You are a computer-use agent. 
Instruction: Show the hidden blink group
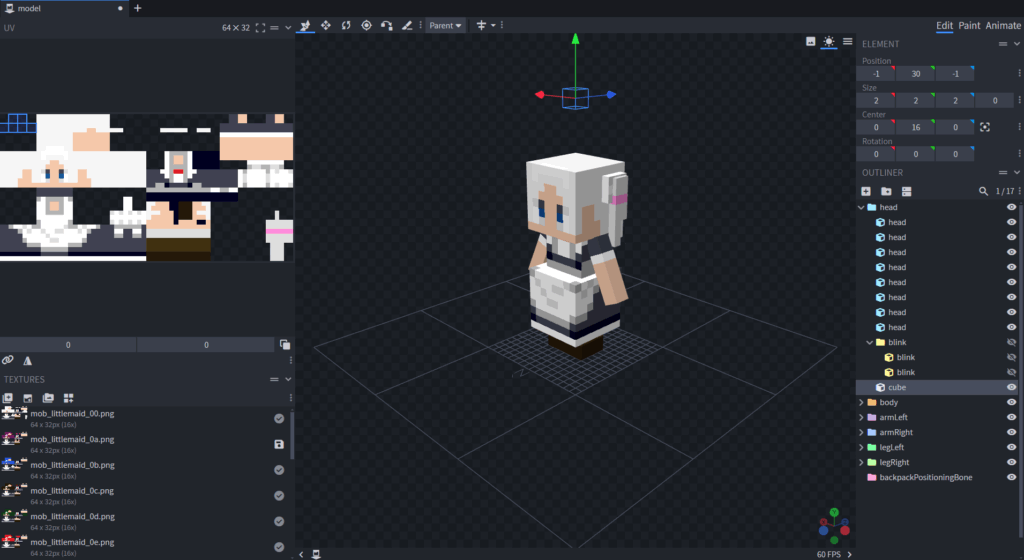tap(1011, 342)
